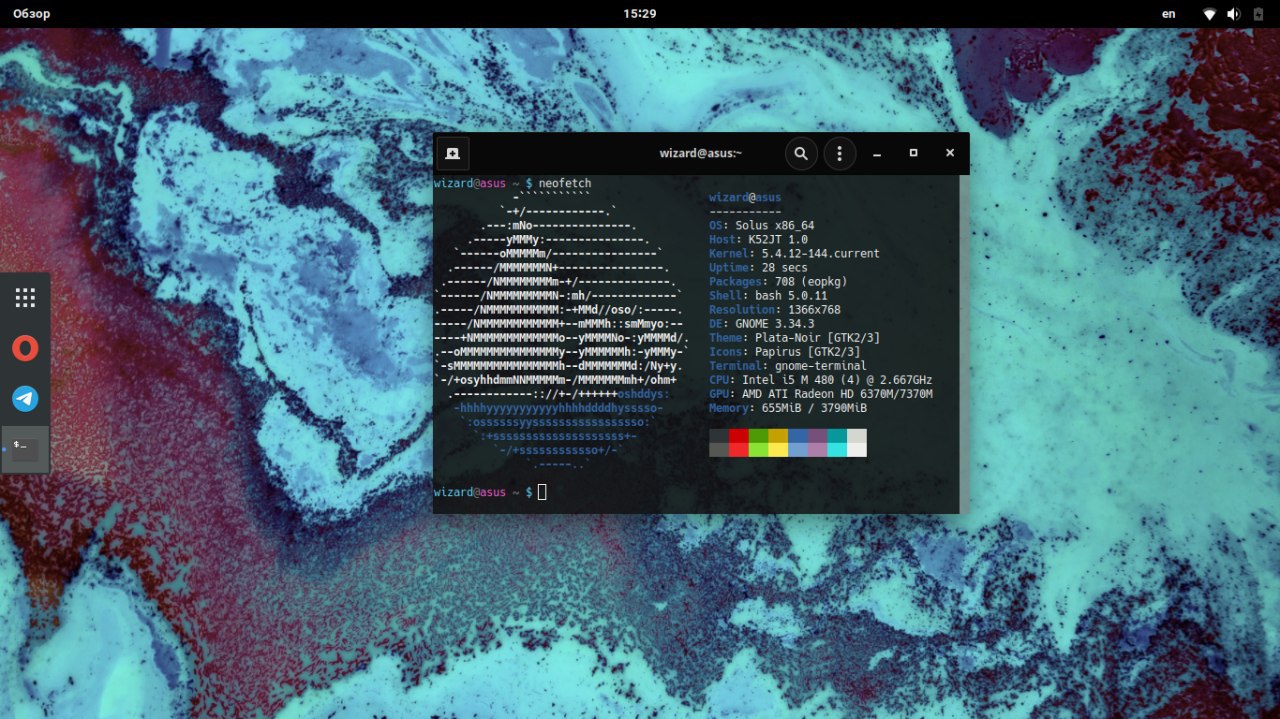Open the battery power indicator
The width and height of the screenshot is (1280, 719).
click(x=1257, y=14)
